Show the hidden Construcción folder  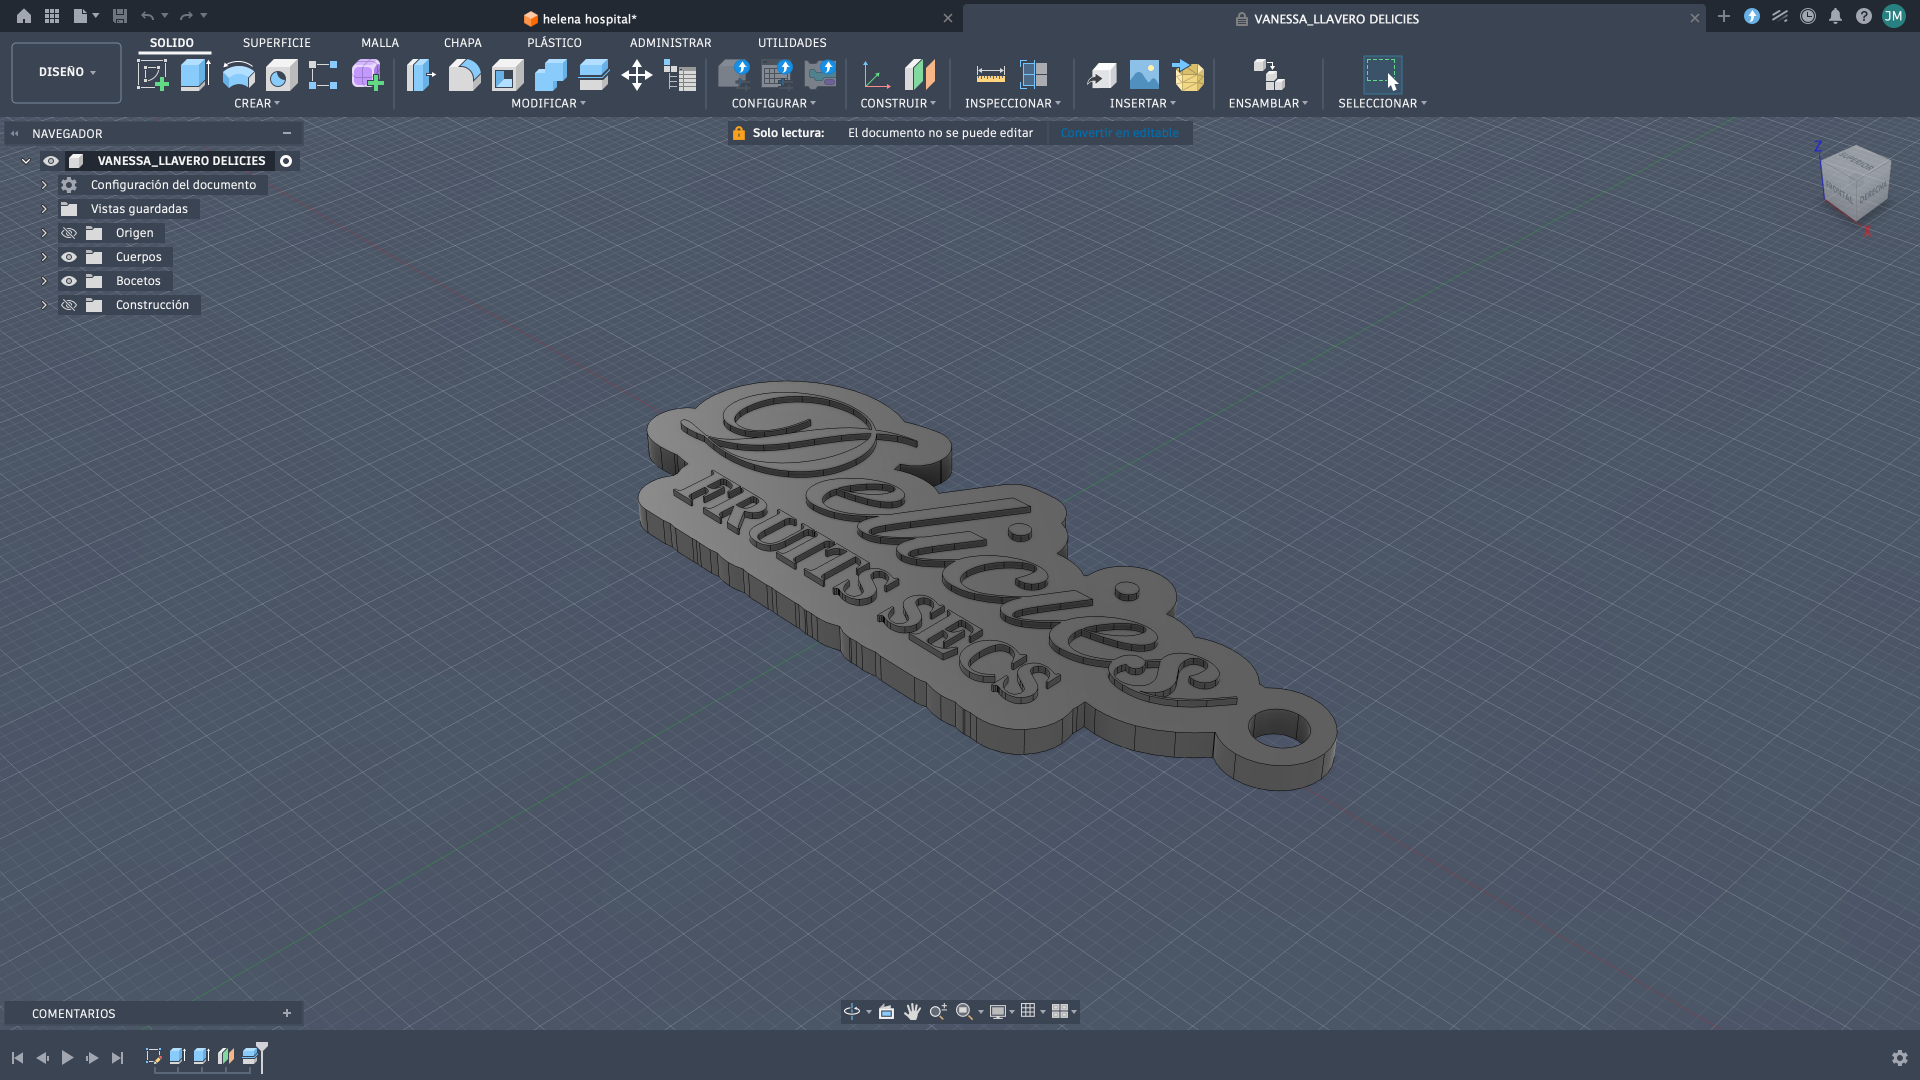(69, 305)
